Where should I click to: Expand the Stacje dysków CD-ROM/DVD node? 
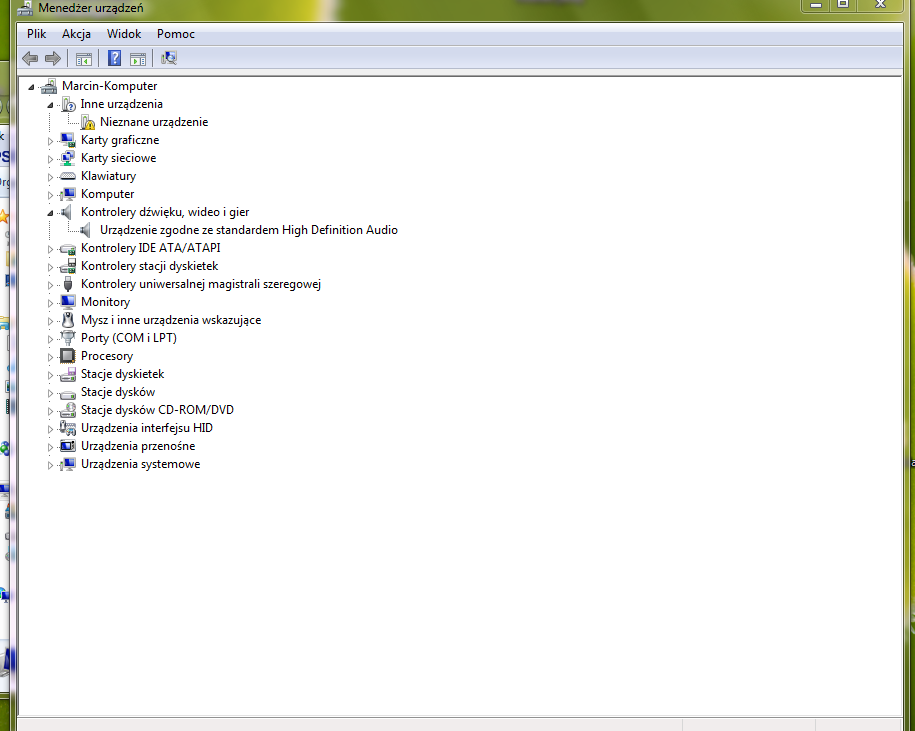click(50, 411)
